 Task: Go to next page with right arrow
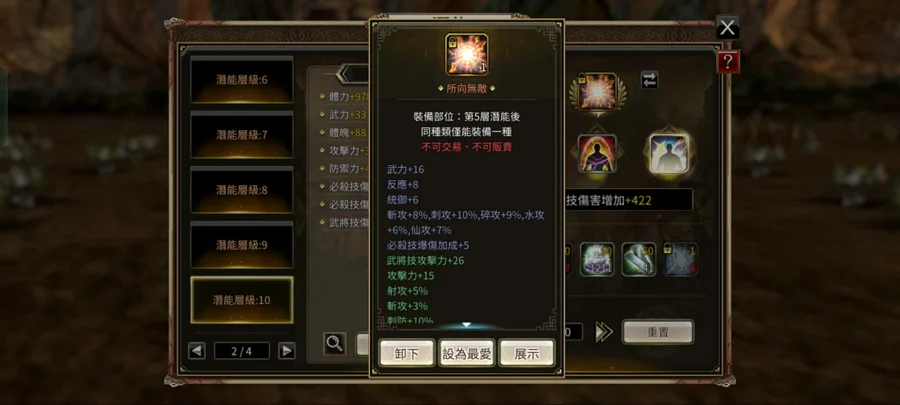pyautogui.click(x=286, y=351)
